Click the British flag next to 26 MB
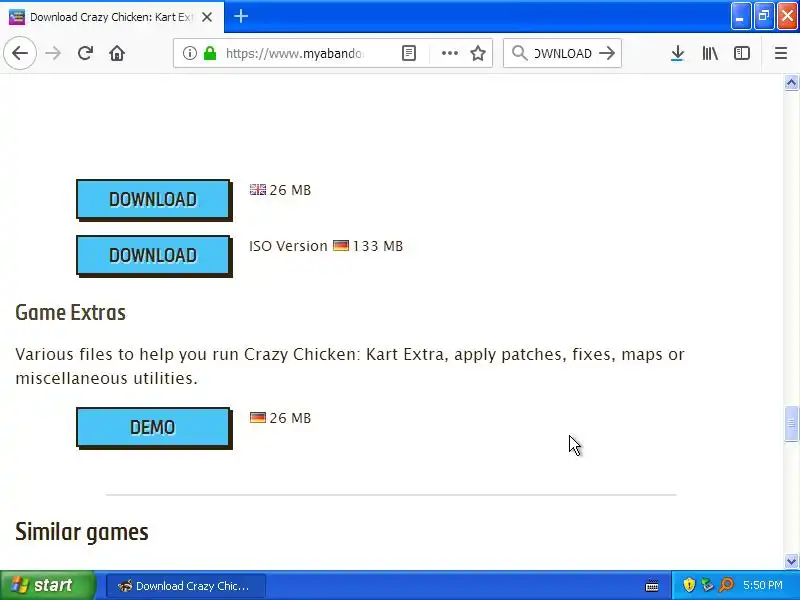800x600 pixels. (x=258, y=190)
